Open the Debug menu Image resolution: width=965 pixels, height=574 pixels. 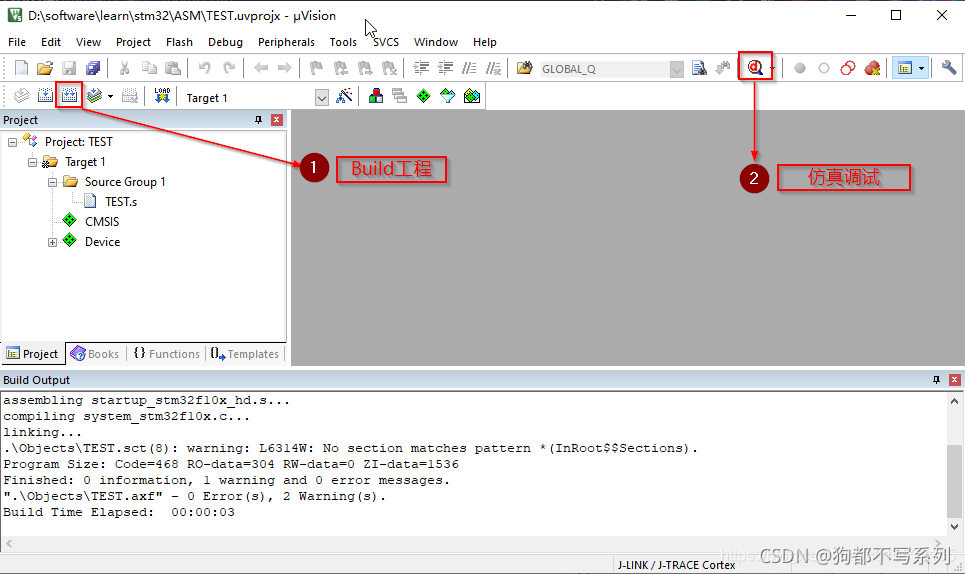click(225, 42)
